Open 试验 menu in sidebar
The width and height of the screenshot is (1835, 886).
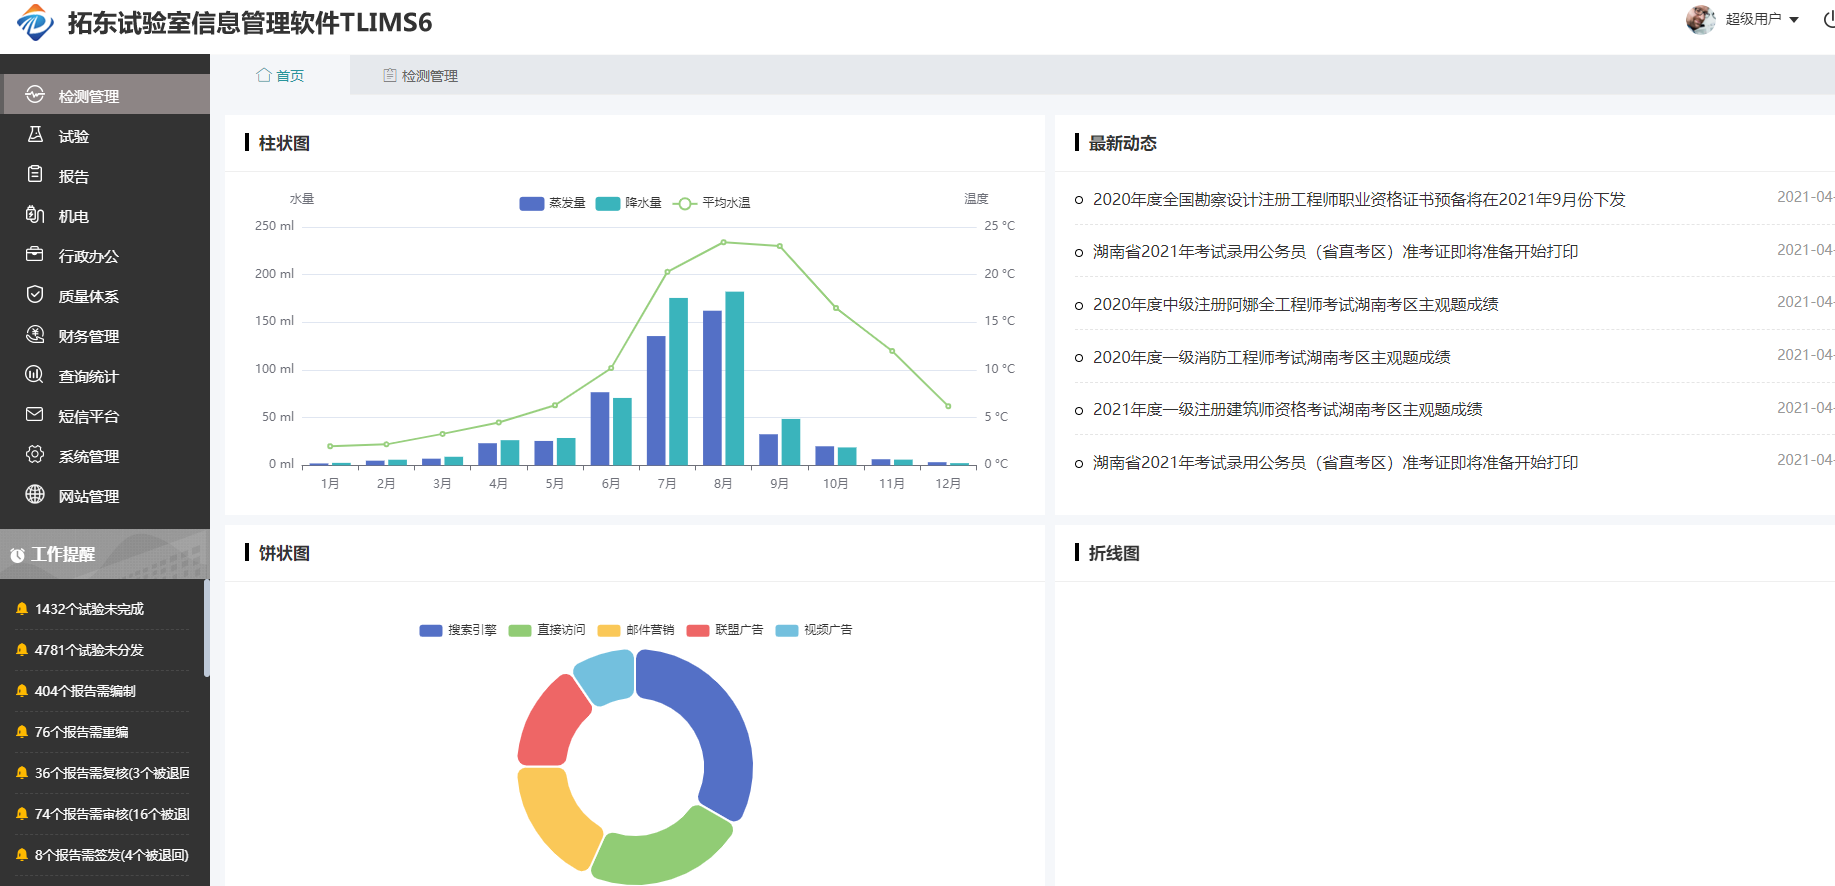pyautogui.click(x=105, y=135)
